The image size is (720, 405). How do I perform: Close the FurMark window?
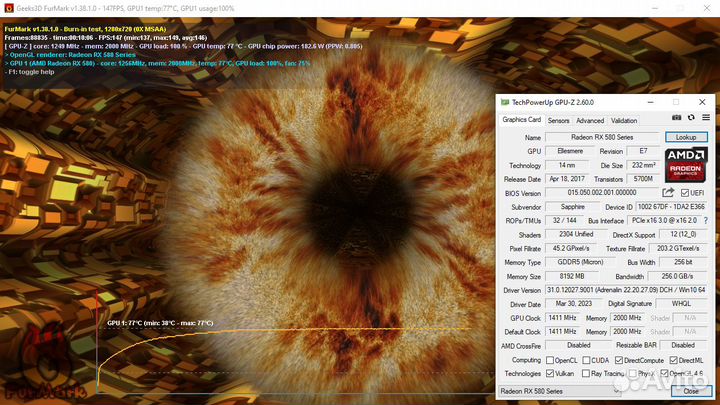(x=707, y=8)
